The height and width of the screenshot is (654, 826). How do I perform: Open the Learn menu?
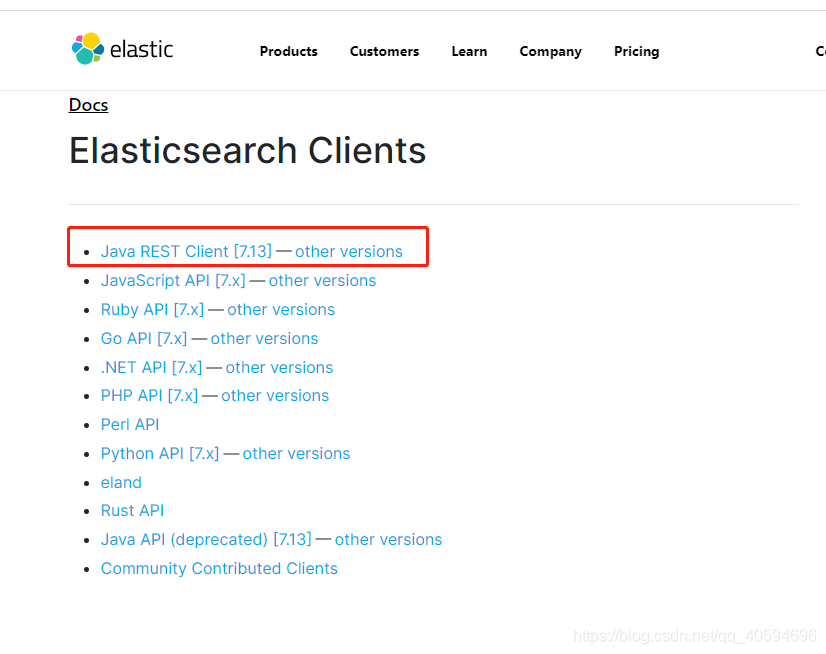point(469,51)
